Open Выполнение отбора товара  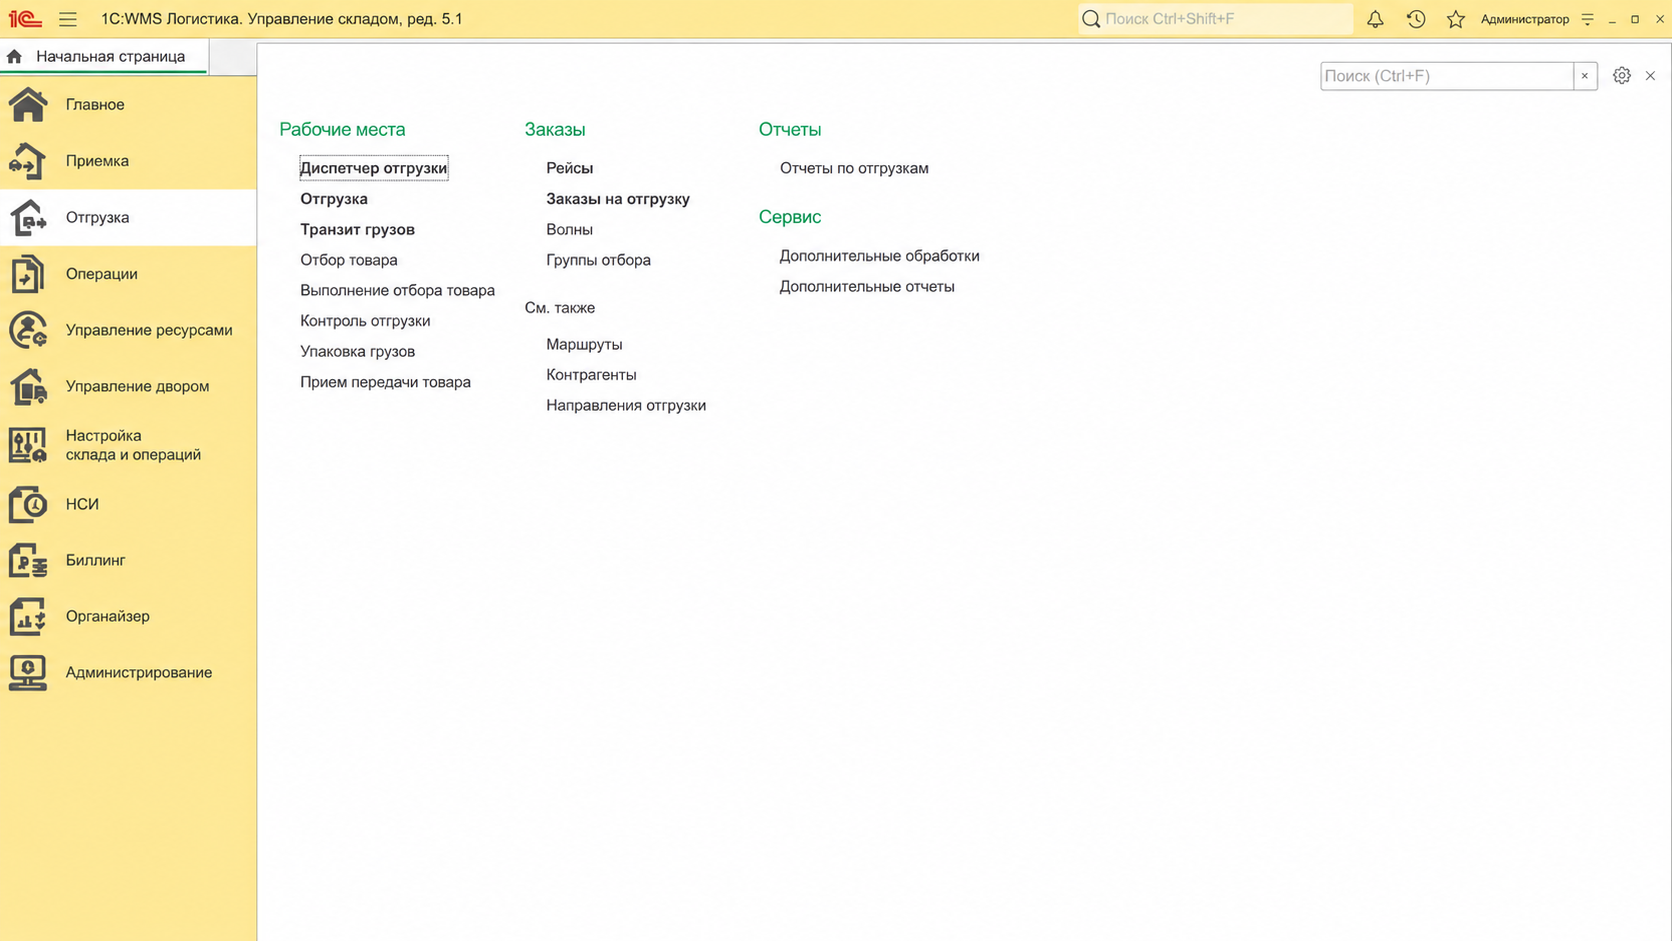[398, 290]
